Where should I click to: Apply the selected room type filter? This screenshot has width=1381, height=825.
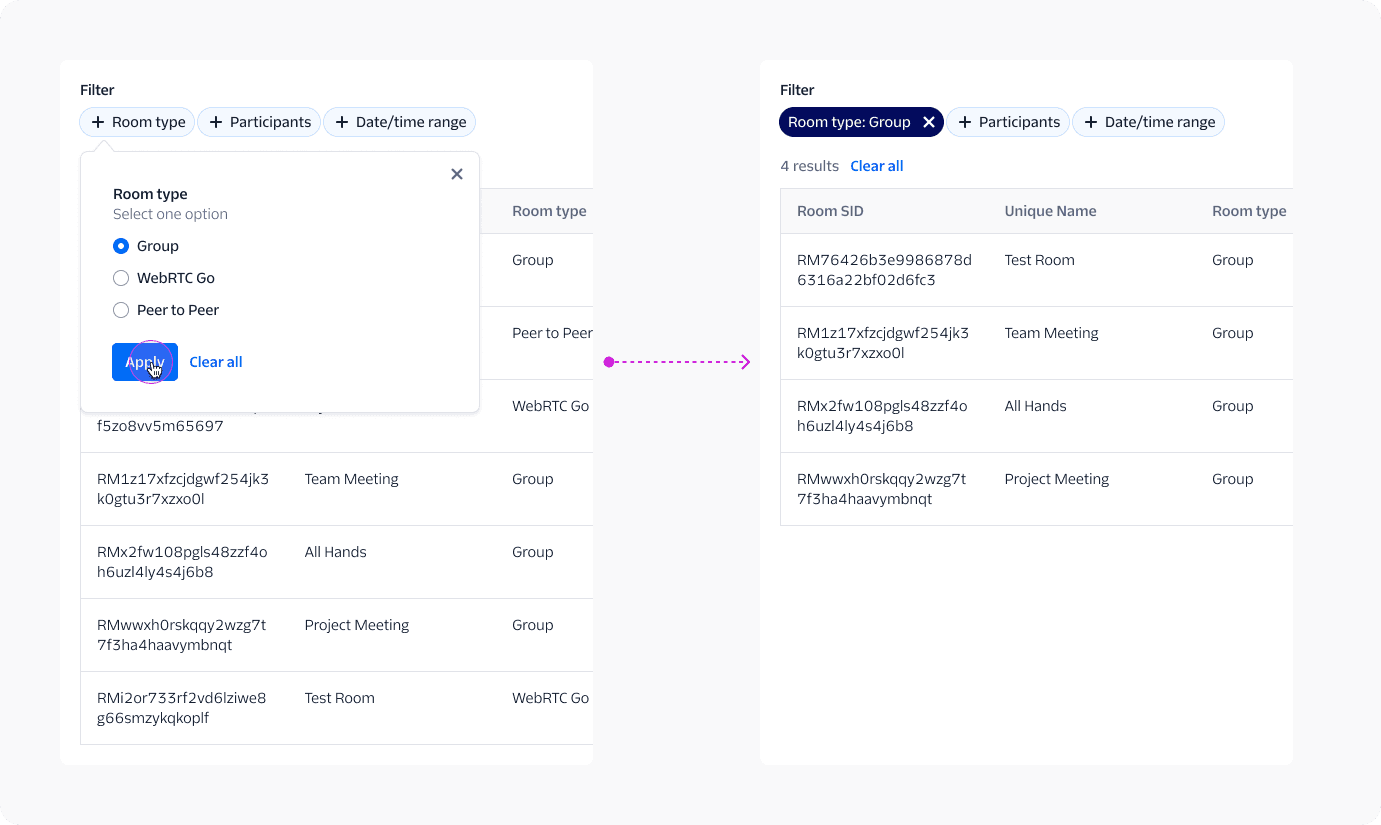tap(144, 361)
